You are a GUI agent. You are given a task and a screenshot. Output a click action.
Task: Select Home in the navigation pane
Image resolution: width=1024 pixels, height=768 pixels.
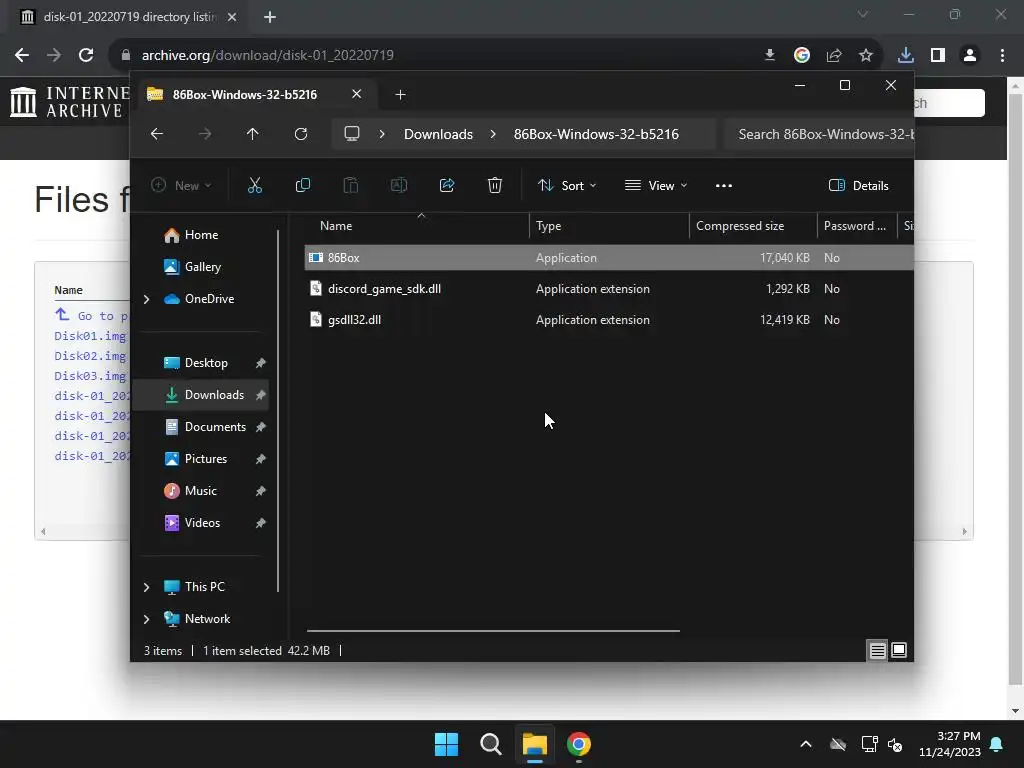pyautogui.click(x=200, y=235)
